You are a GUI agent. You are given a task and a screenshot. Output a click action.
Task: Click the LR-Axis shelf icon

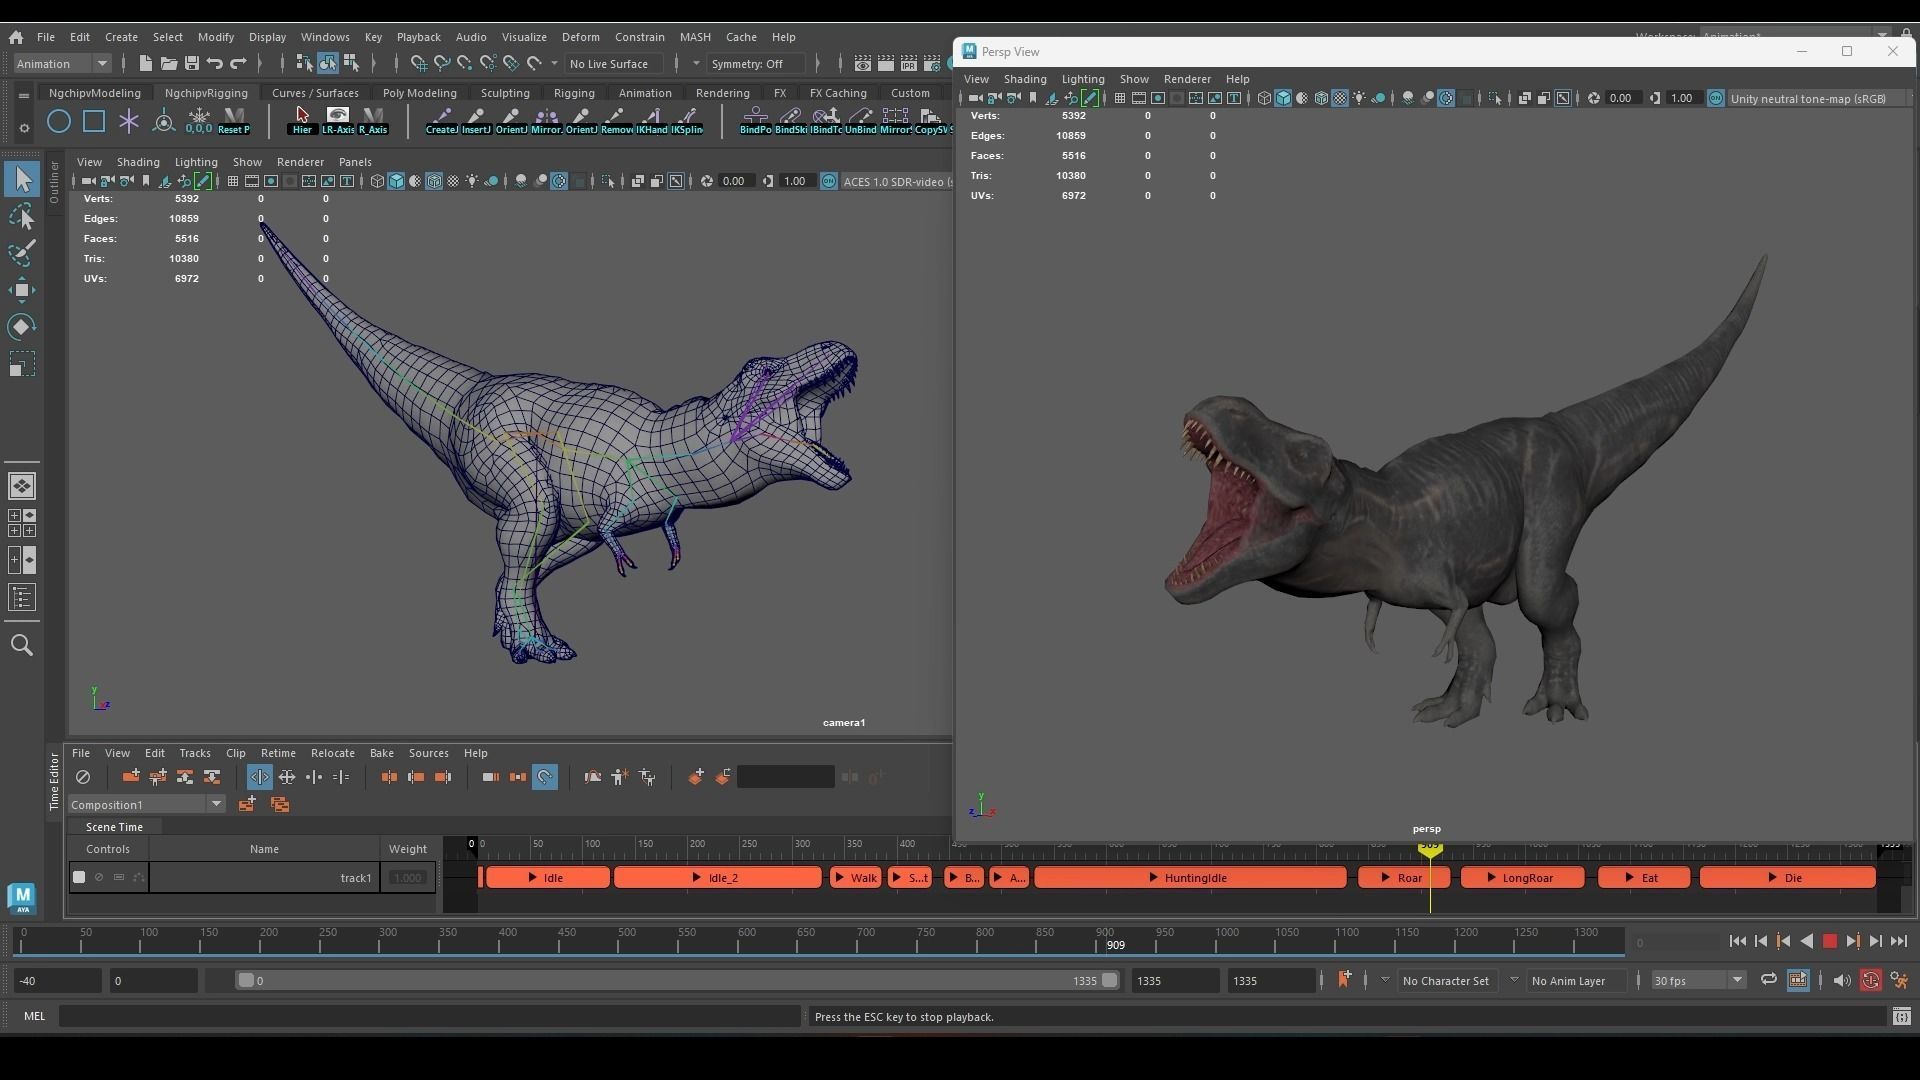click(338, 122)
